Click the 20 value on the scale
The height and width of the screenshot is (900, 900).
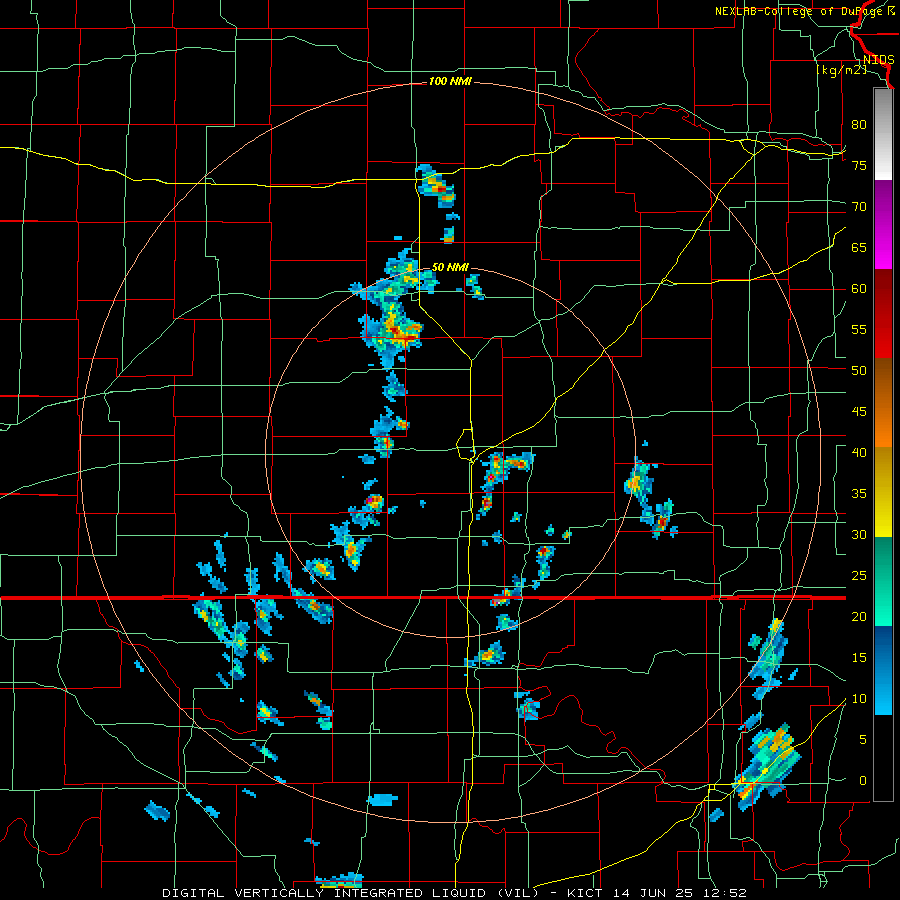pyautogui.click(x=859, y=617)
